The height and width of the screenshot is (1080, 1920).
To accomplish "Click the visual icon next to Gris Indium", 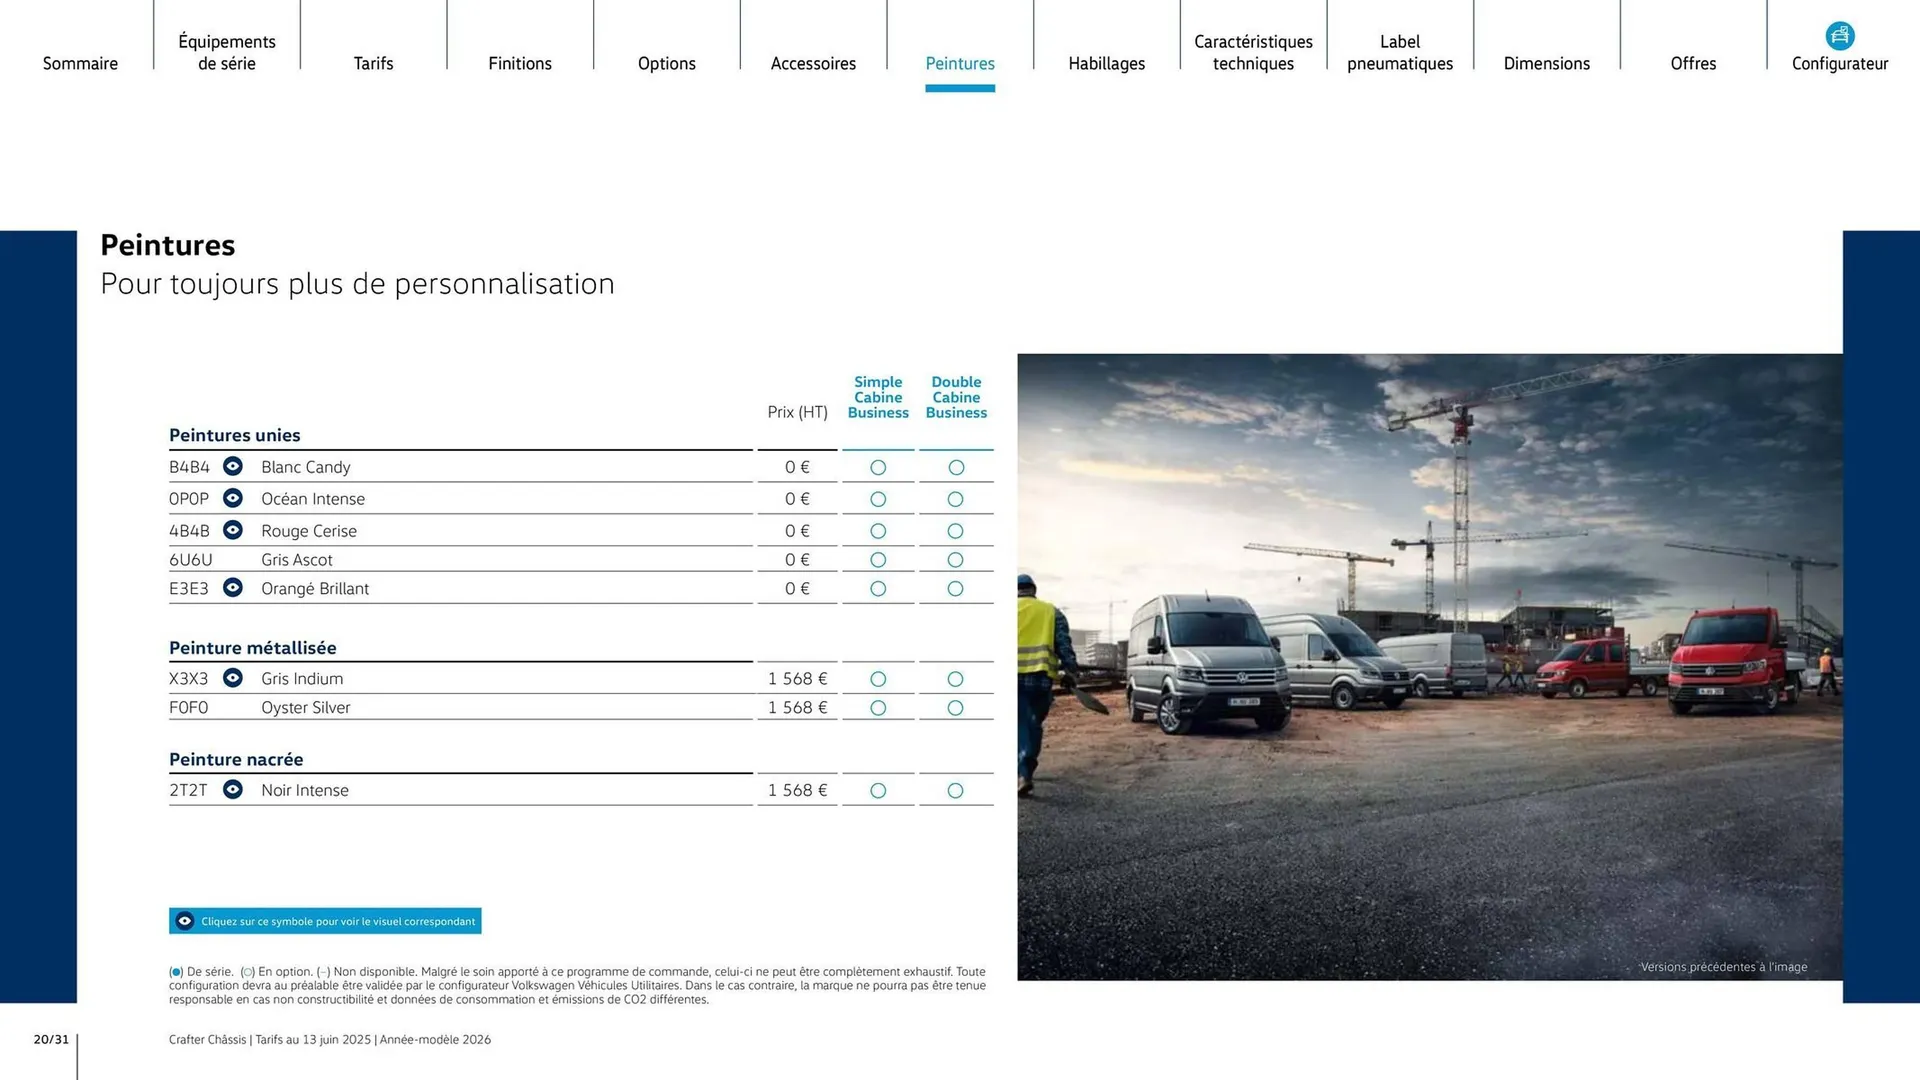I will (x=233, y=678).
